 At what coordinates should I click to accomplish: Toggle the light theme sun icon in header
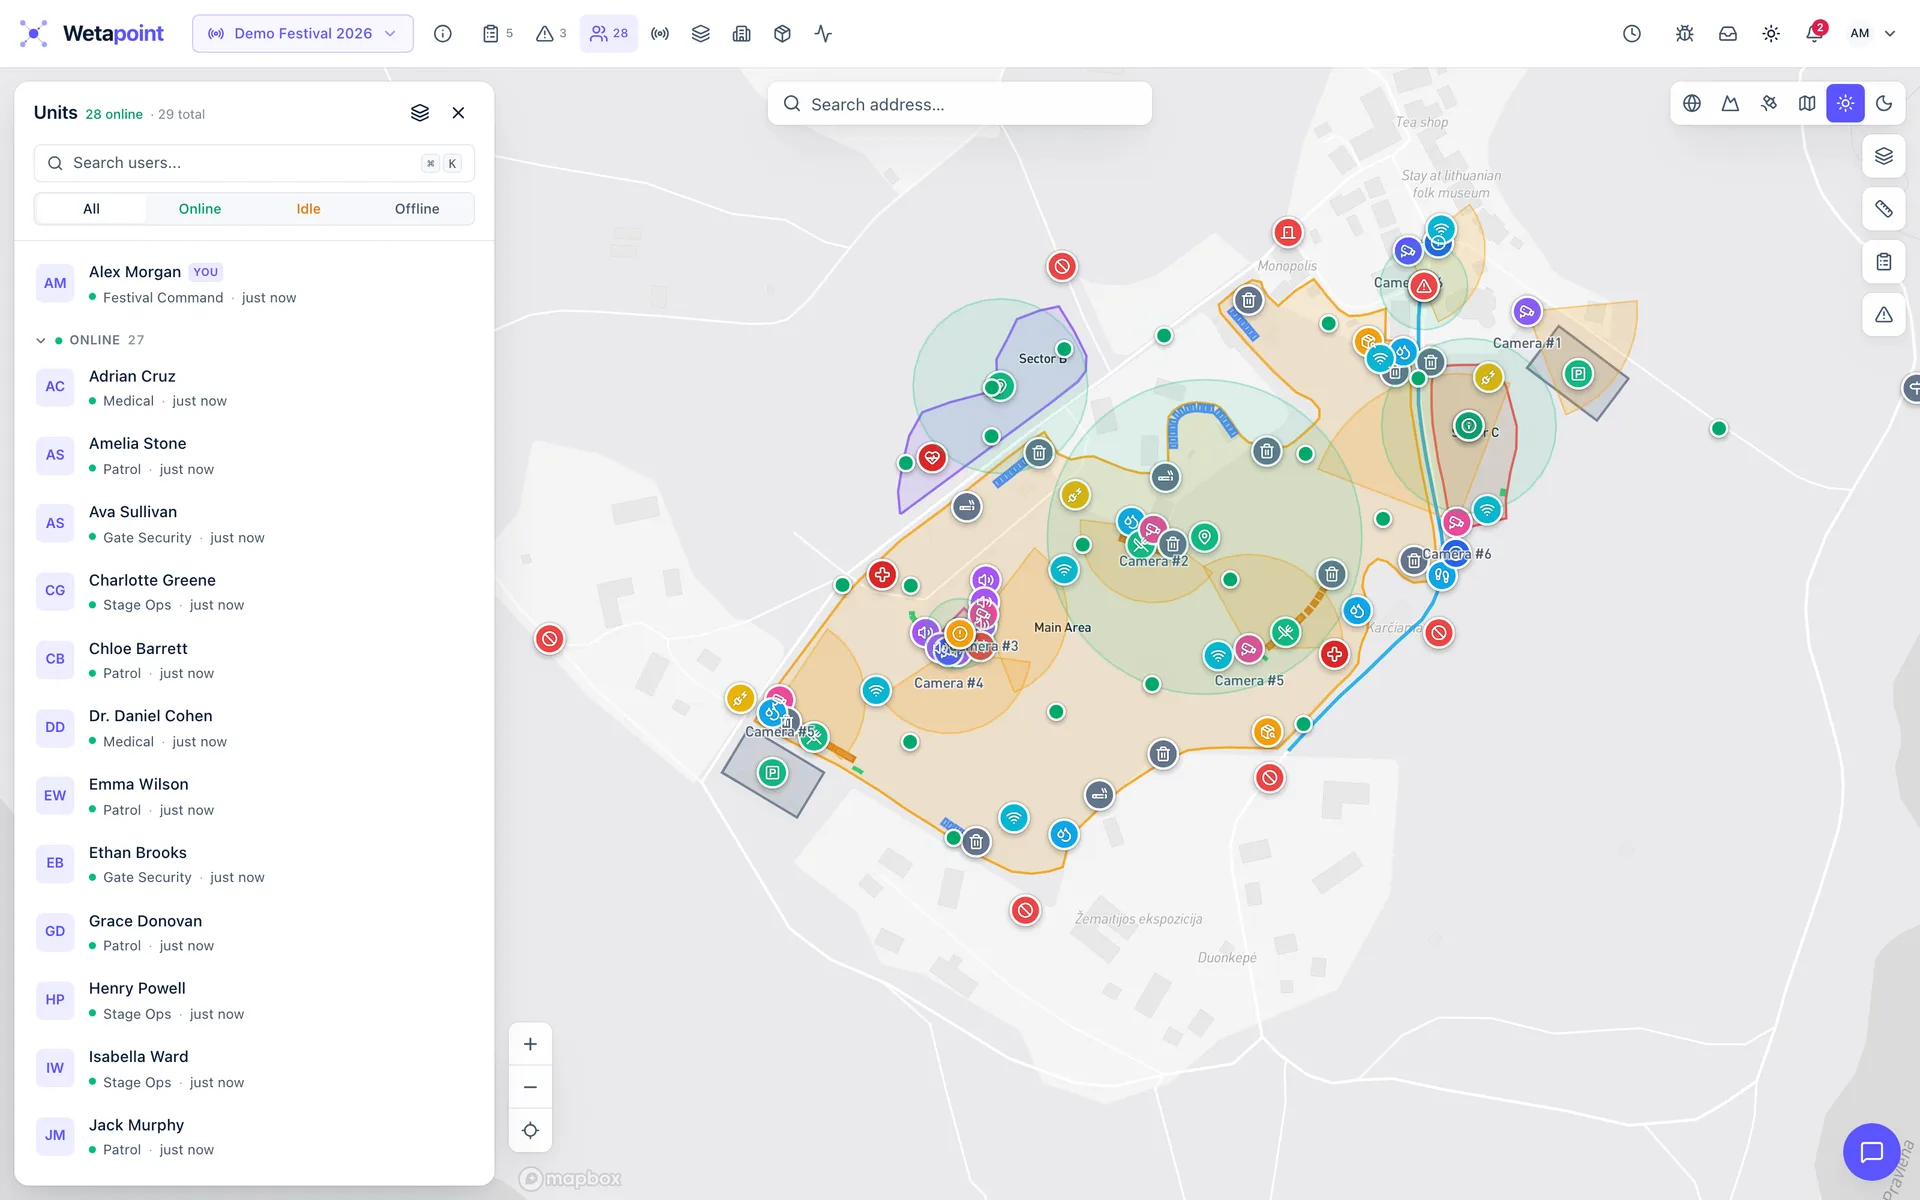pos(1771,33)
